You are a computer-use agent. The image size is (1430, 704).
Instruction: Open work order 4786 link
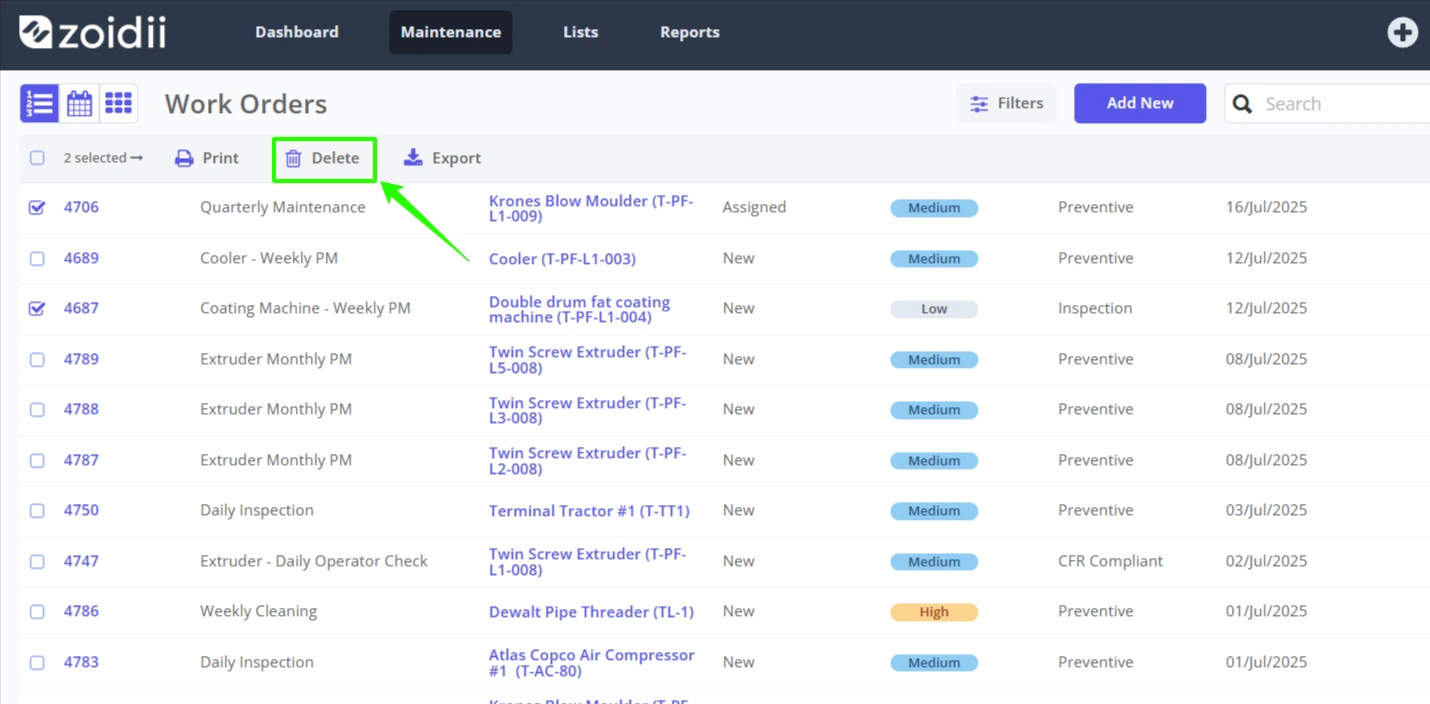81,611
